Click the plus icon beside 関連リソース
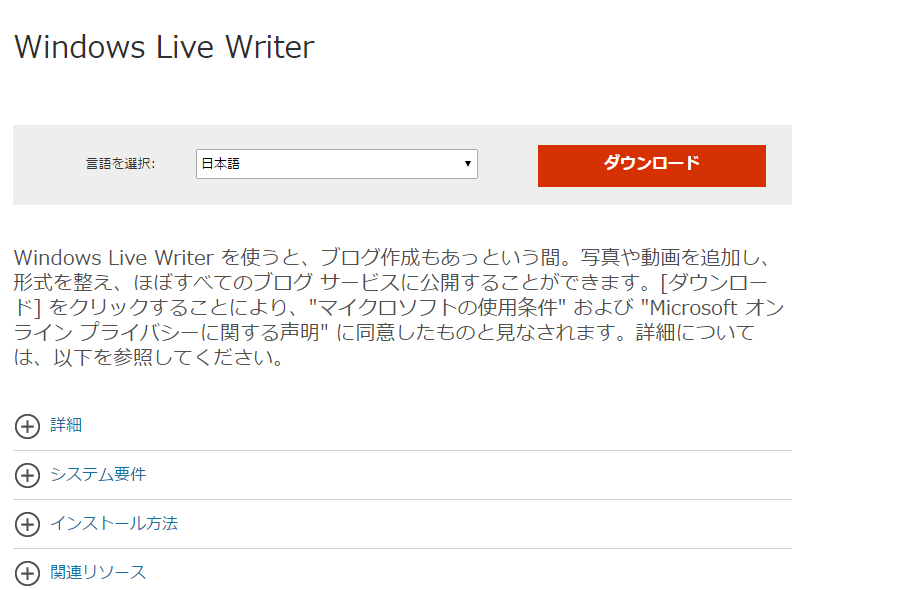Viewport: 906px width, 590px height. 27,573
